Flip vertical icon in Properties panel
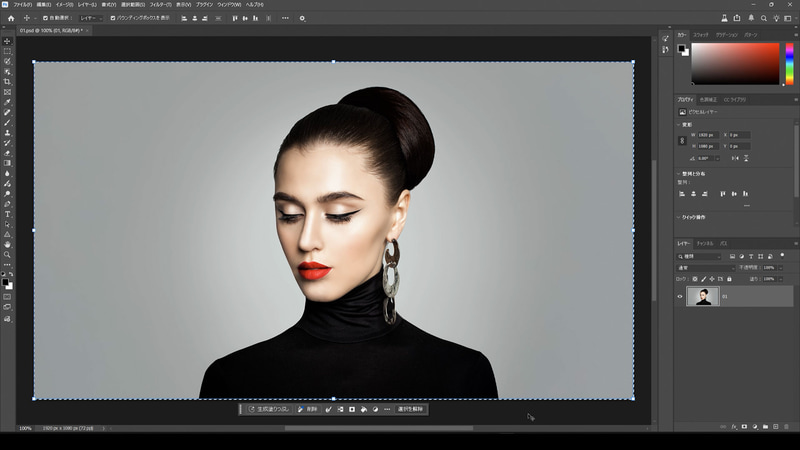The height and width of the screenshot is (450, 800). click(746, 159)
